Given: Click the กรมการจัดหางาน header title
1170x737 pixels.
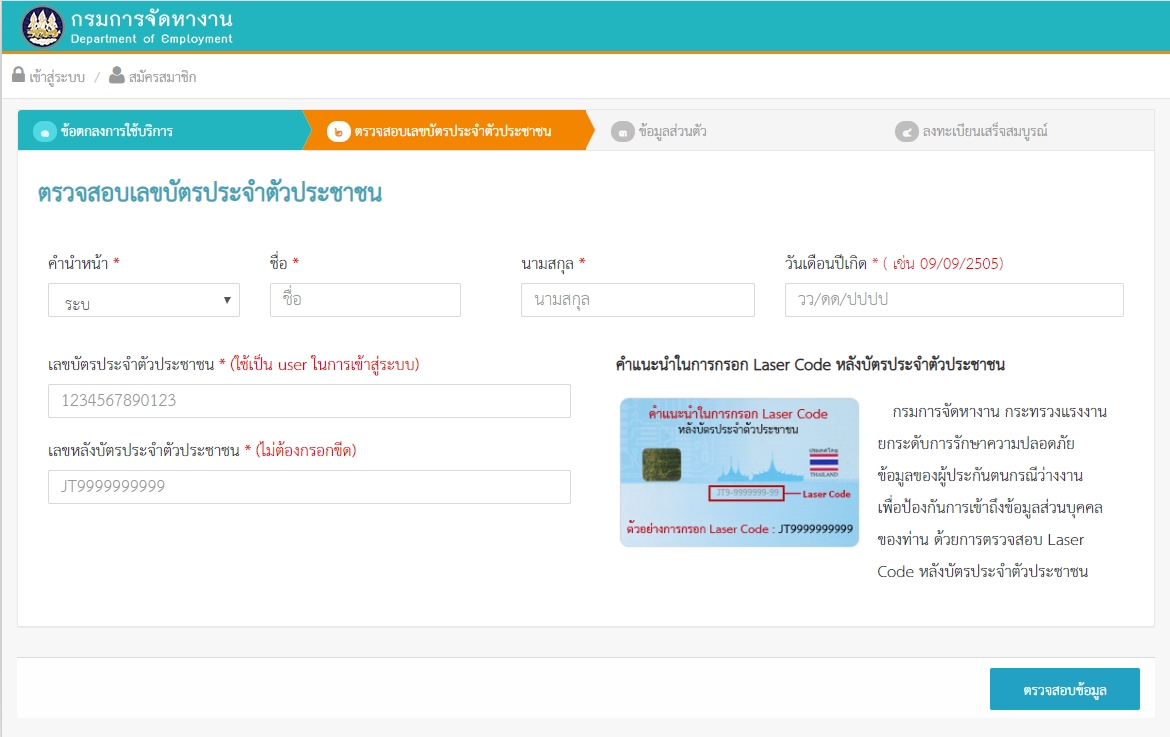Looking at the screenshot, I should point(151,19).
